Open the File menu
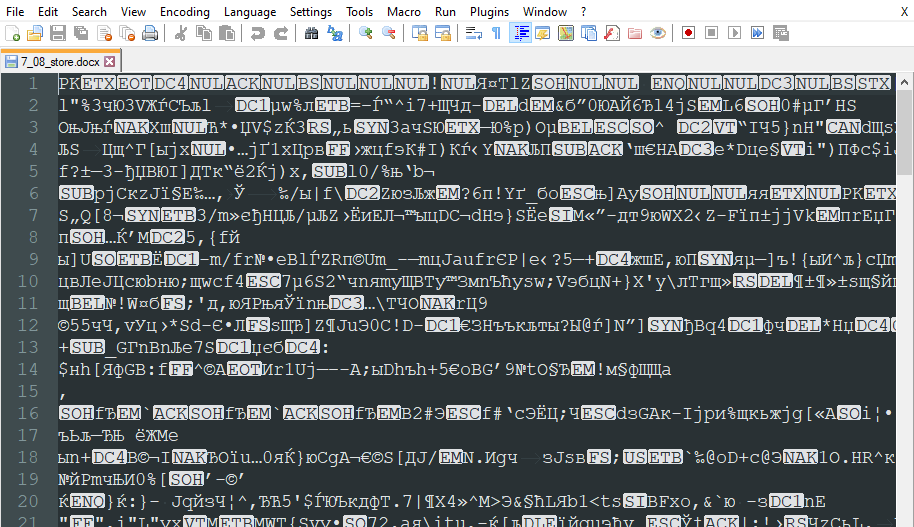Screen dimensions: 914x527 [x=15, y=12]
